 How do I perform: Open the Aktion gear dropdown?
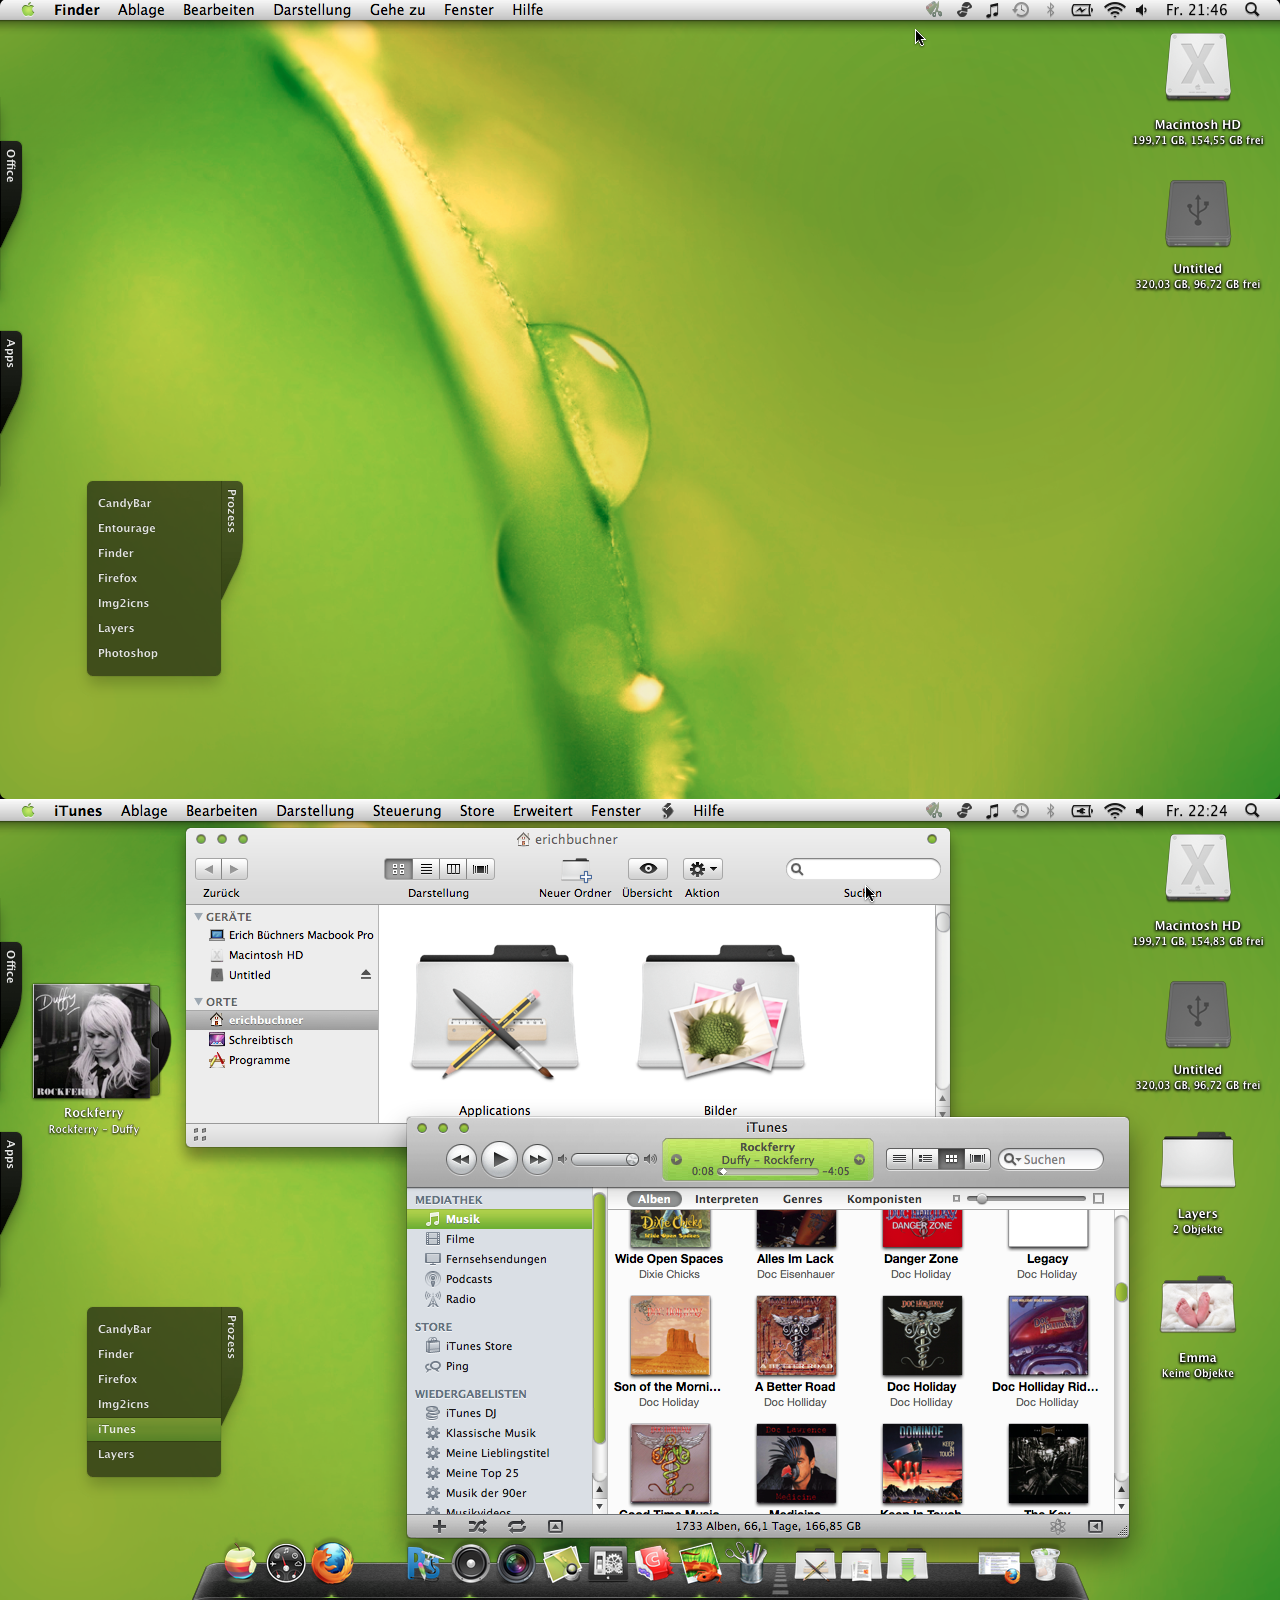(x=703, y=869)
